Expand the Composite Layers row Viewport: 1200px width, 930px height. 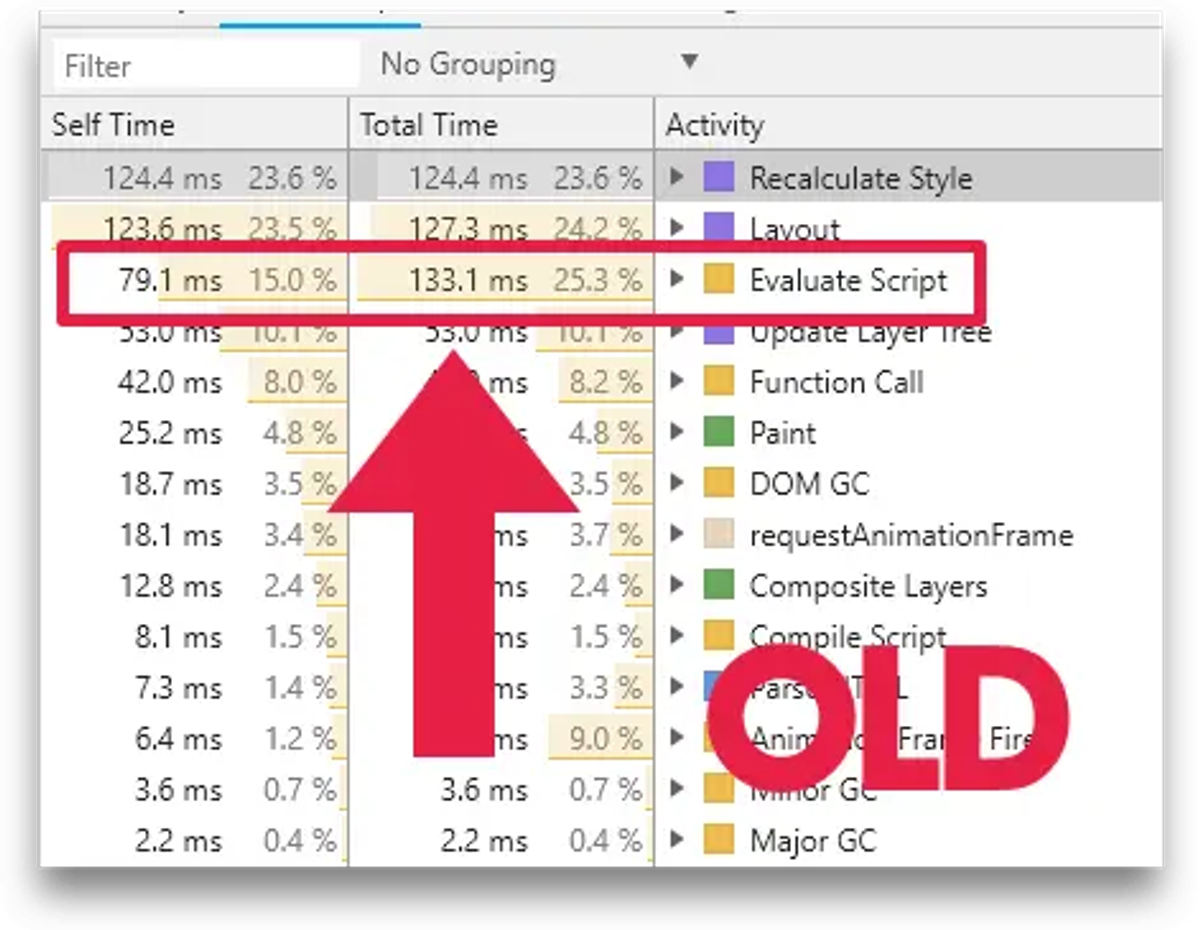[x=677, y=585]
